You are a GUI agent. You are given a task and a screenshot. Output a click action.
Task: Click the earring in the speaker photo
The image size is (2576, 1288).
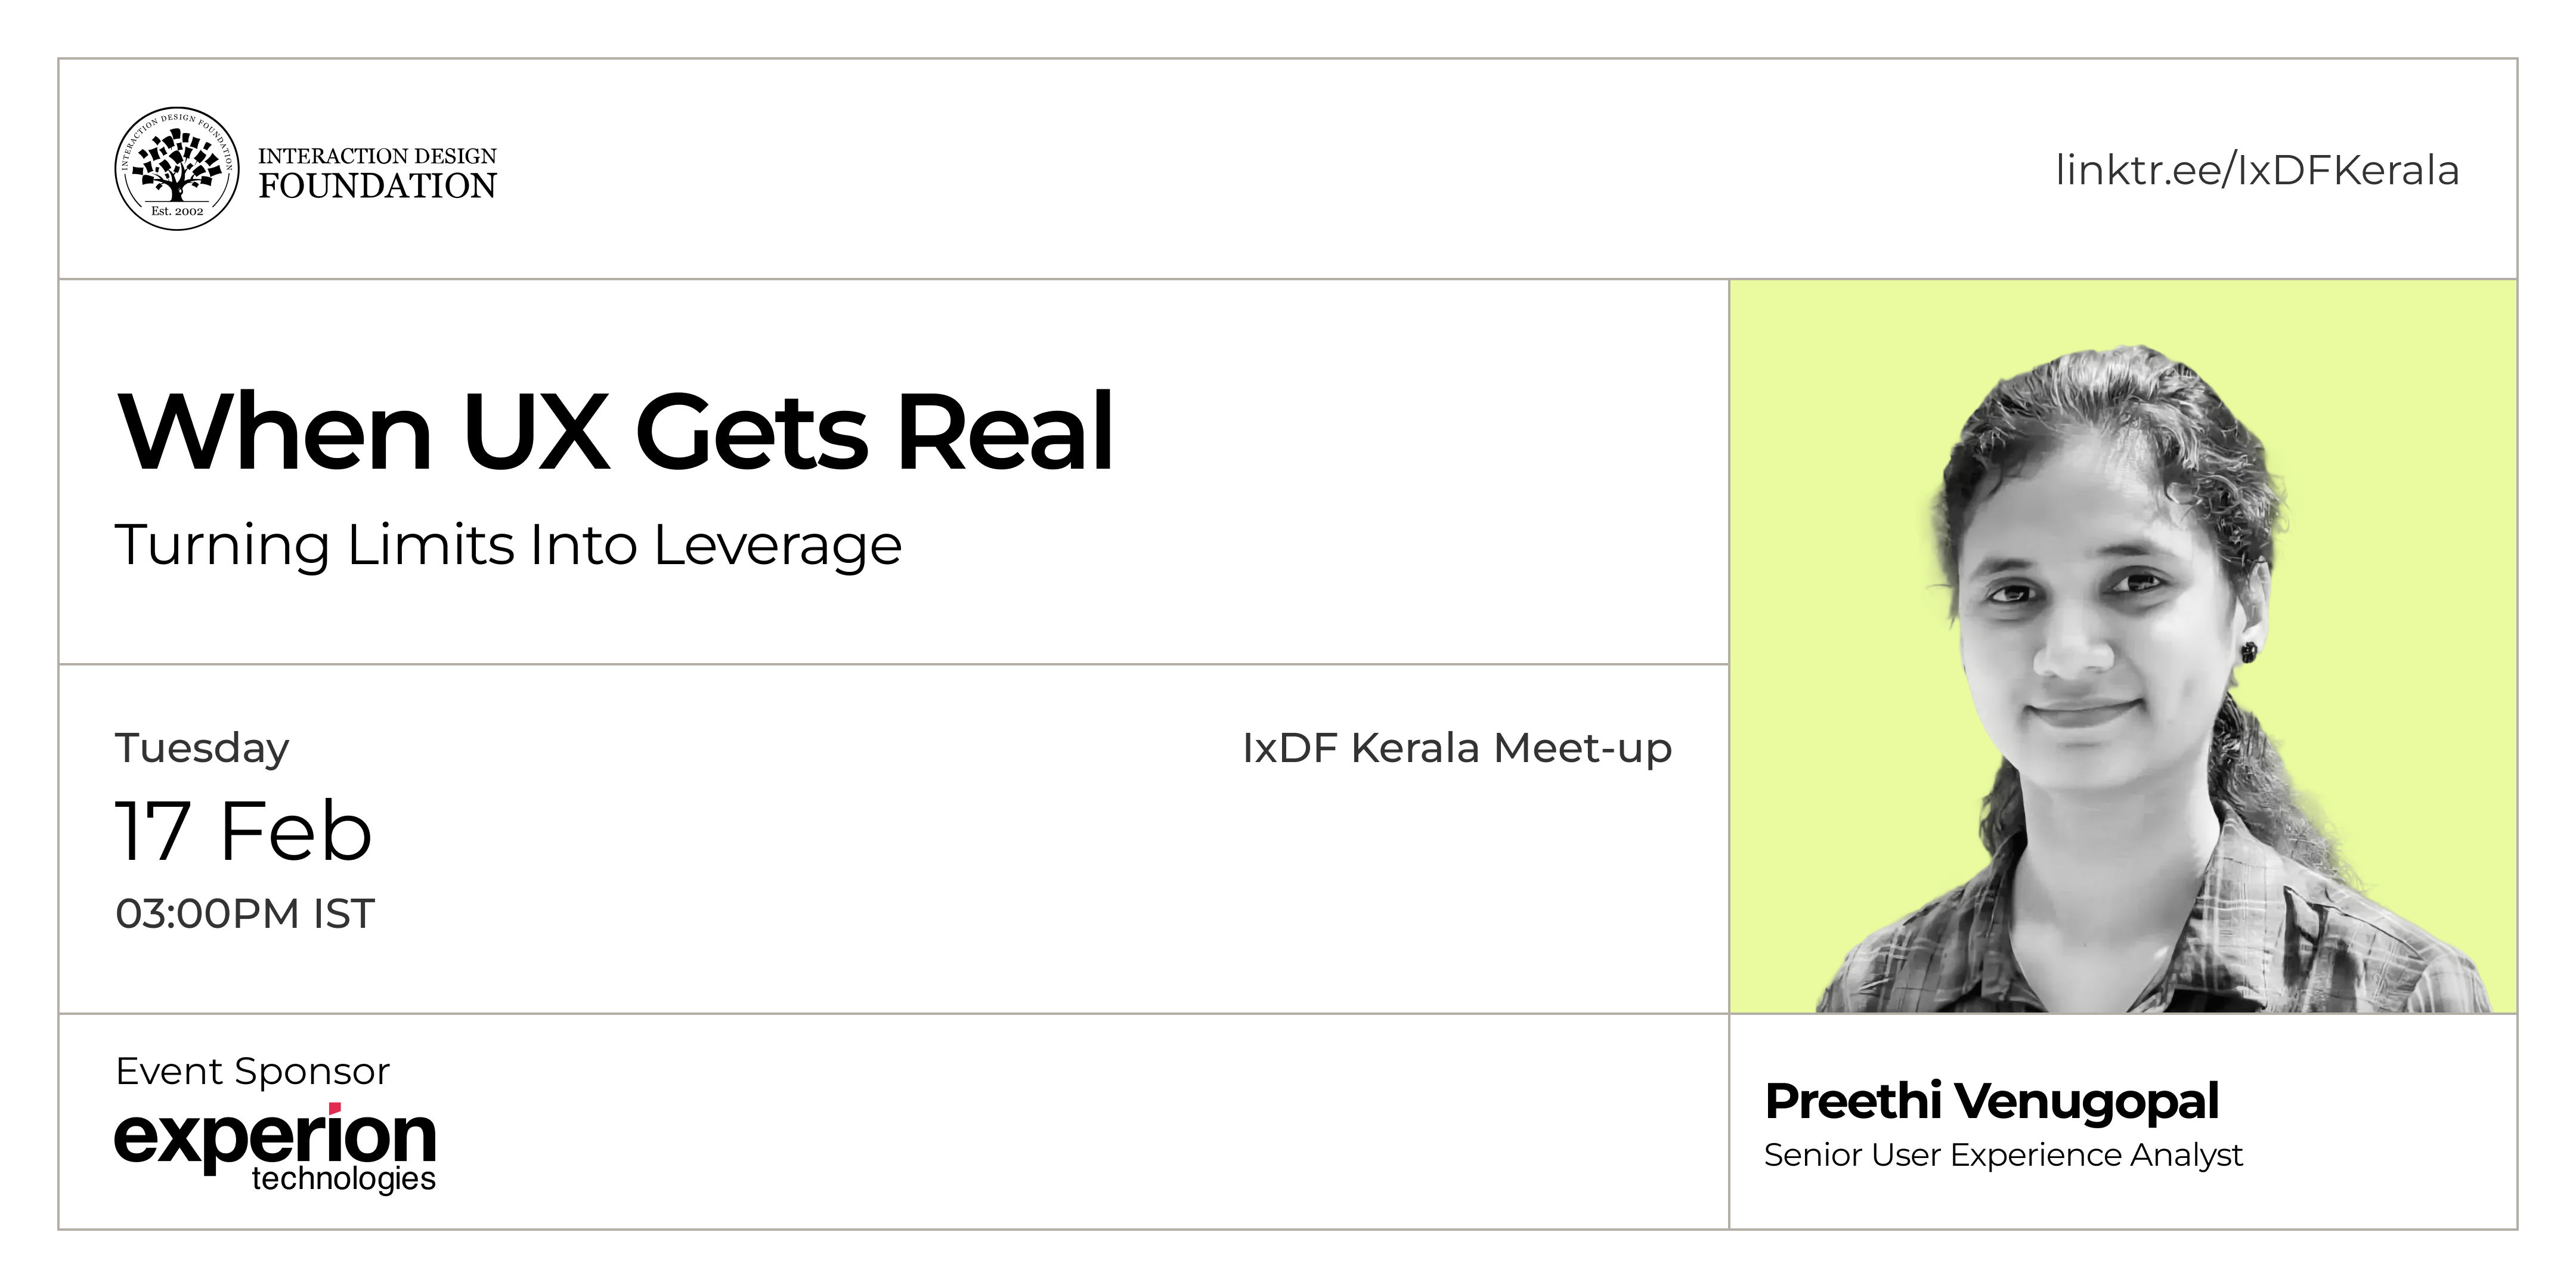tap(2249, 652)
